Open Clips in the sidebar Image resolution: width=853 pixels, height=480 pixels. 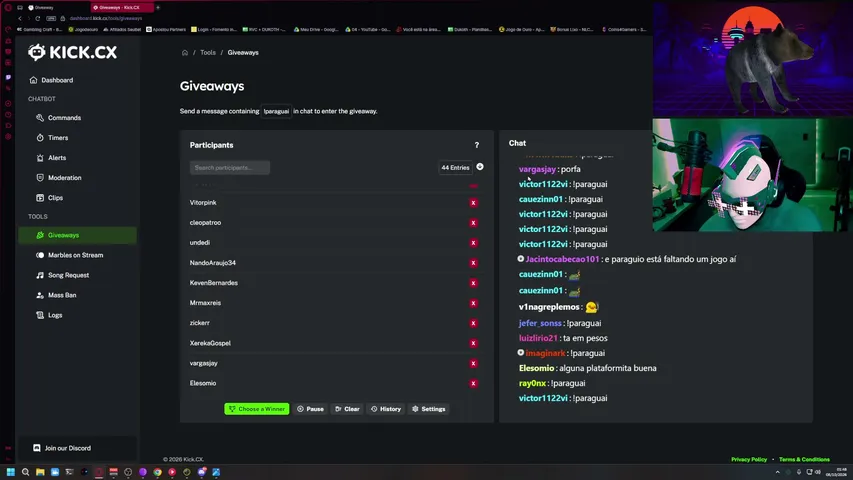click(x=50, y=198)
